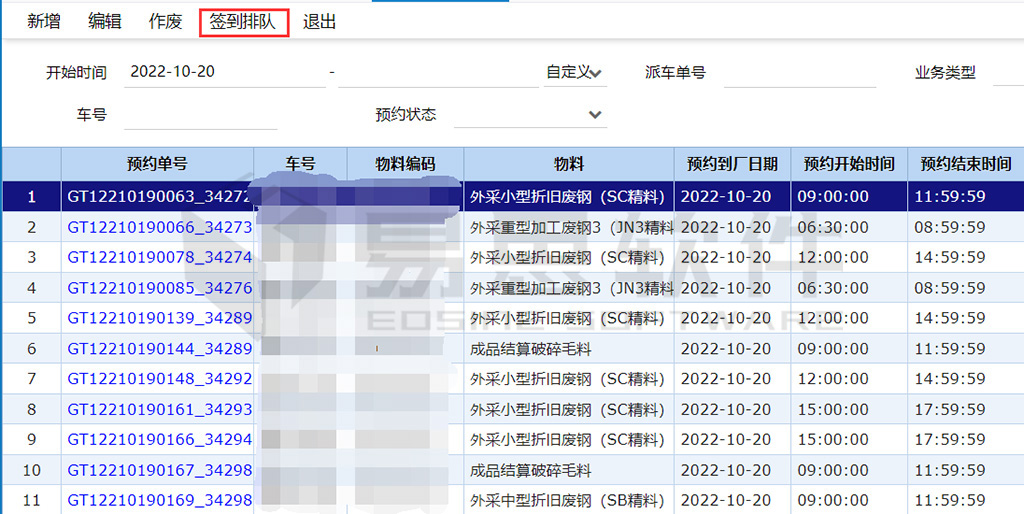
Task: Click the 编辑 toolbar button
Action: [105, 22]
